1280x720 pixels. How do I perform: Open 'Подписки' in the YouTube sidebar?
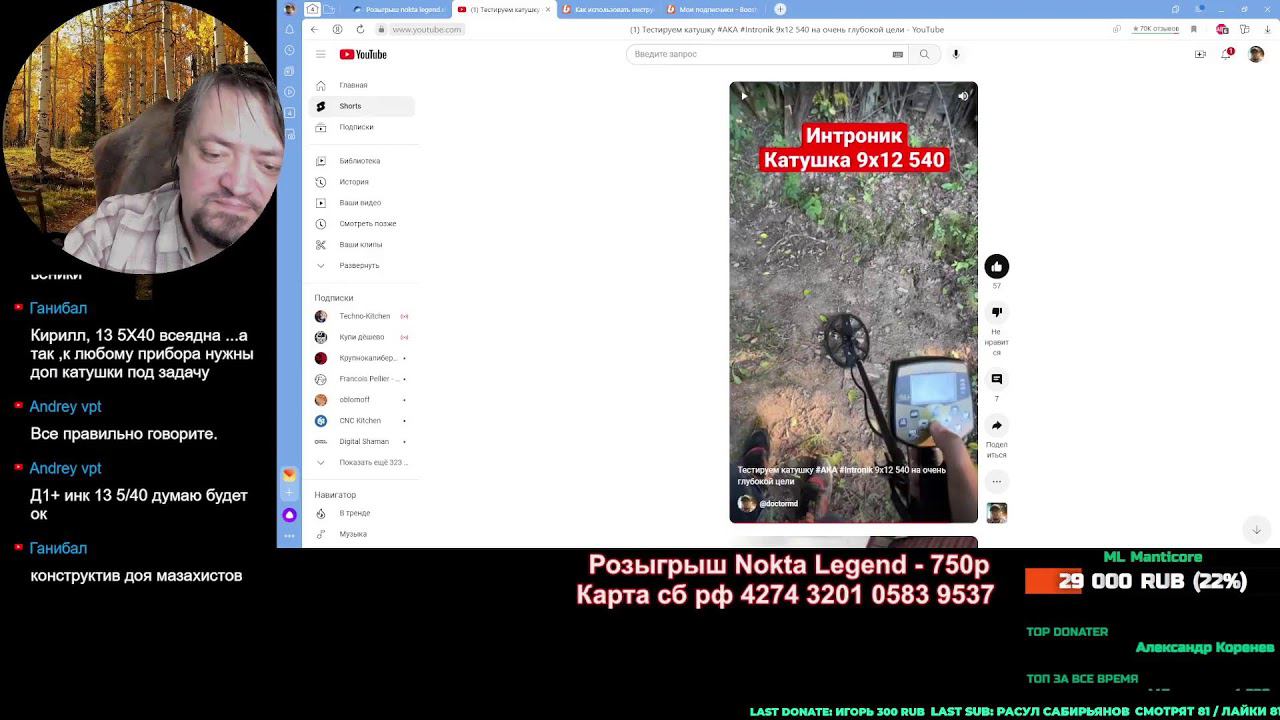click(x=362, y=127)
